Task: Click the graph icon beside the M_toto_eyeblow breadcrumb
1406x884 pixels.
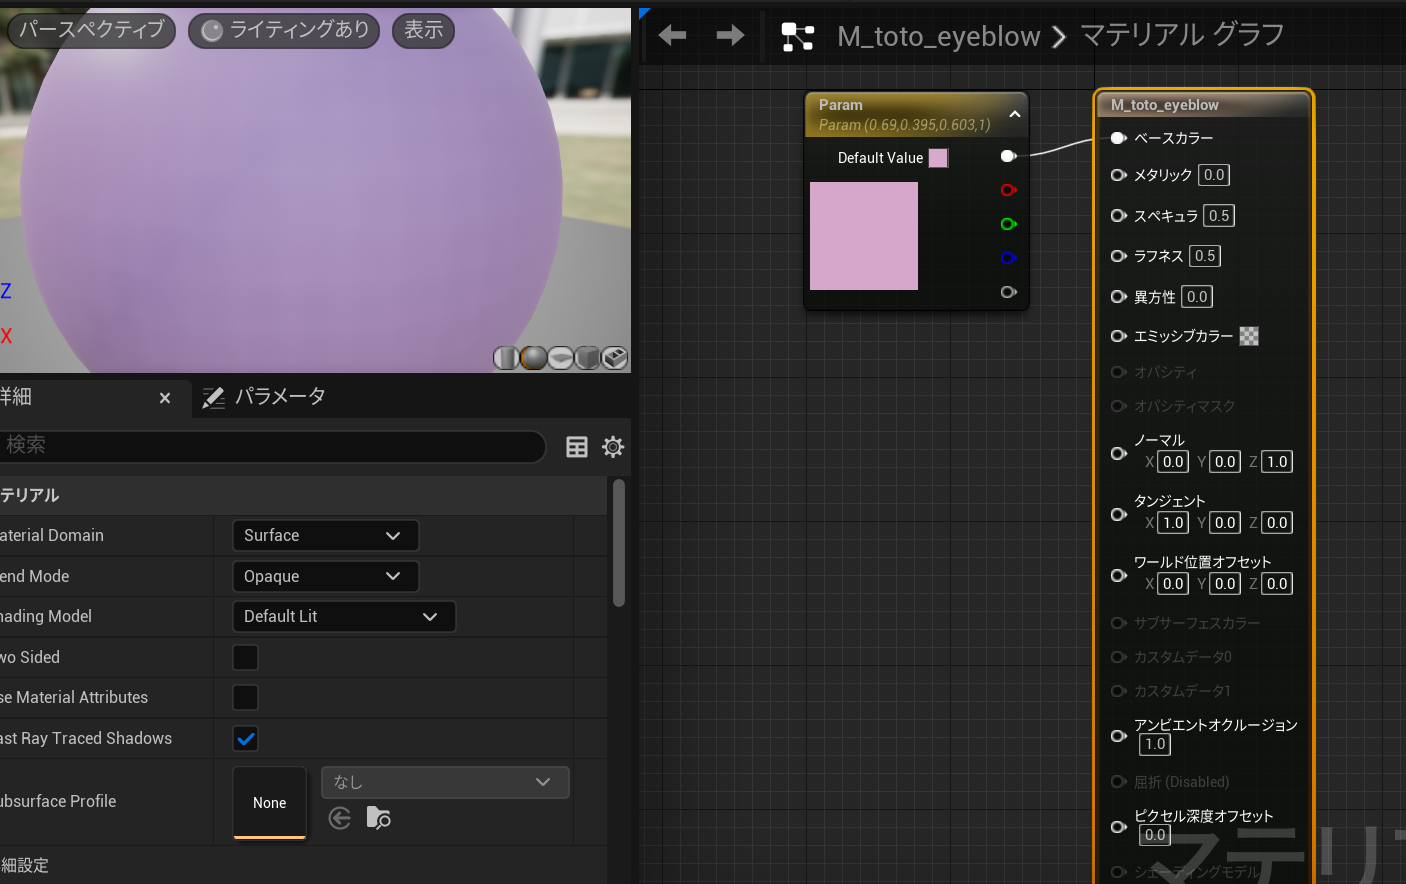Action: click(797, 37)
